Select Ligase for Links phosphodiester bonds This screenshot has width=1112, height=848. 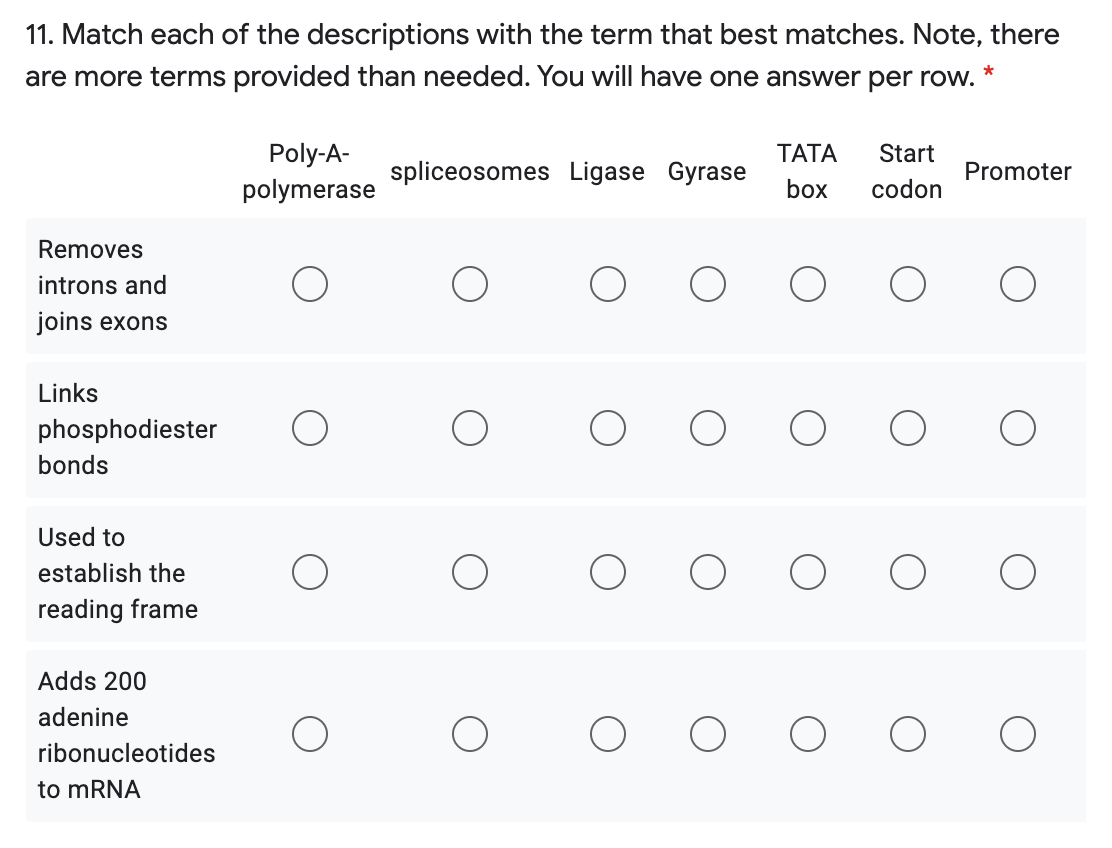608,428
